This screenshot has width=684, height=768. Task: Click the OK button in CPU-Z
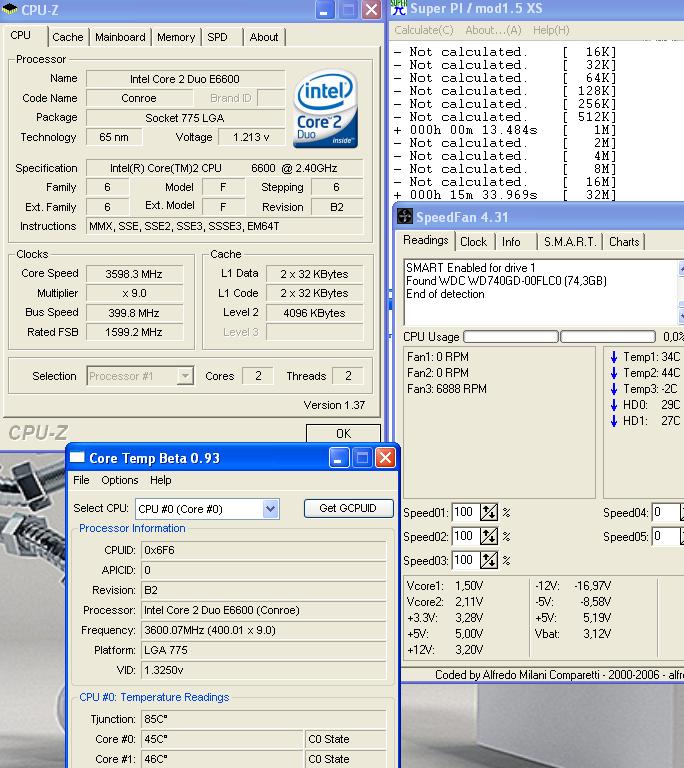[343, 433]
